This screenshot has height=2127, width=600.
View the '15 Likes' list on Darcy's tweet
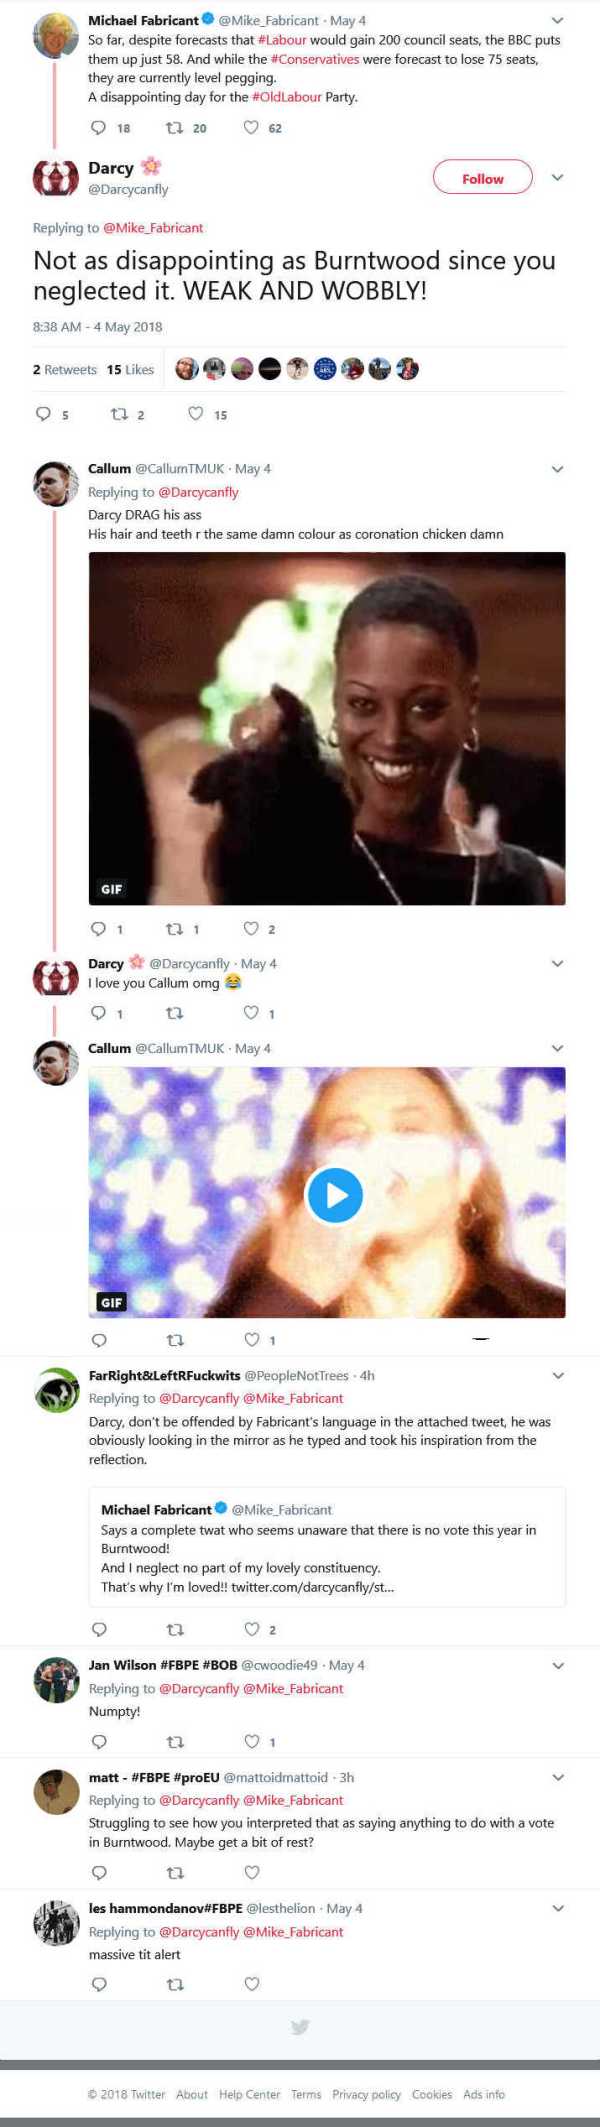[x=131, y=369]
